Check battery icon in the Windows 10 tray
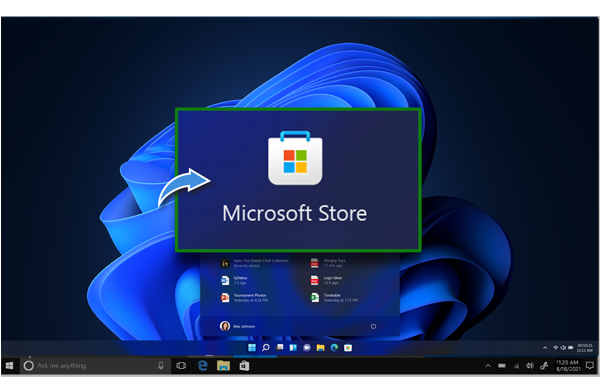This screenshot has width=600, height=392. pyautogui.click(x=502, y=366)
